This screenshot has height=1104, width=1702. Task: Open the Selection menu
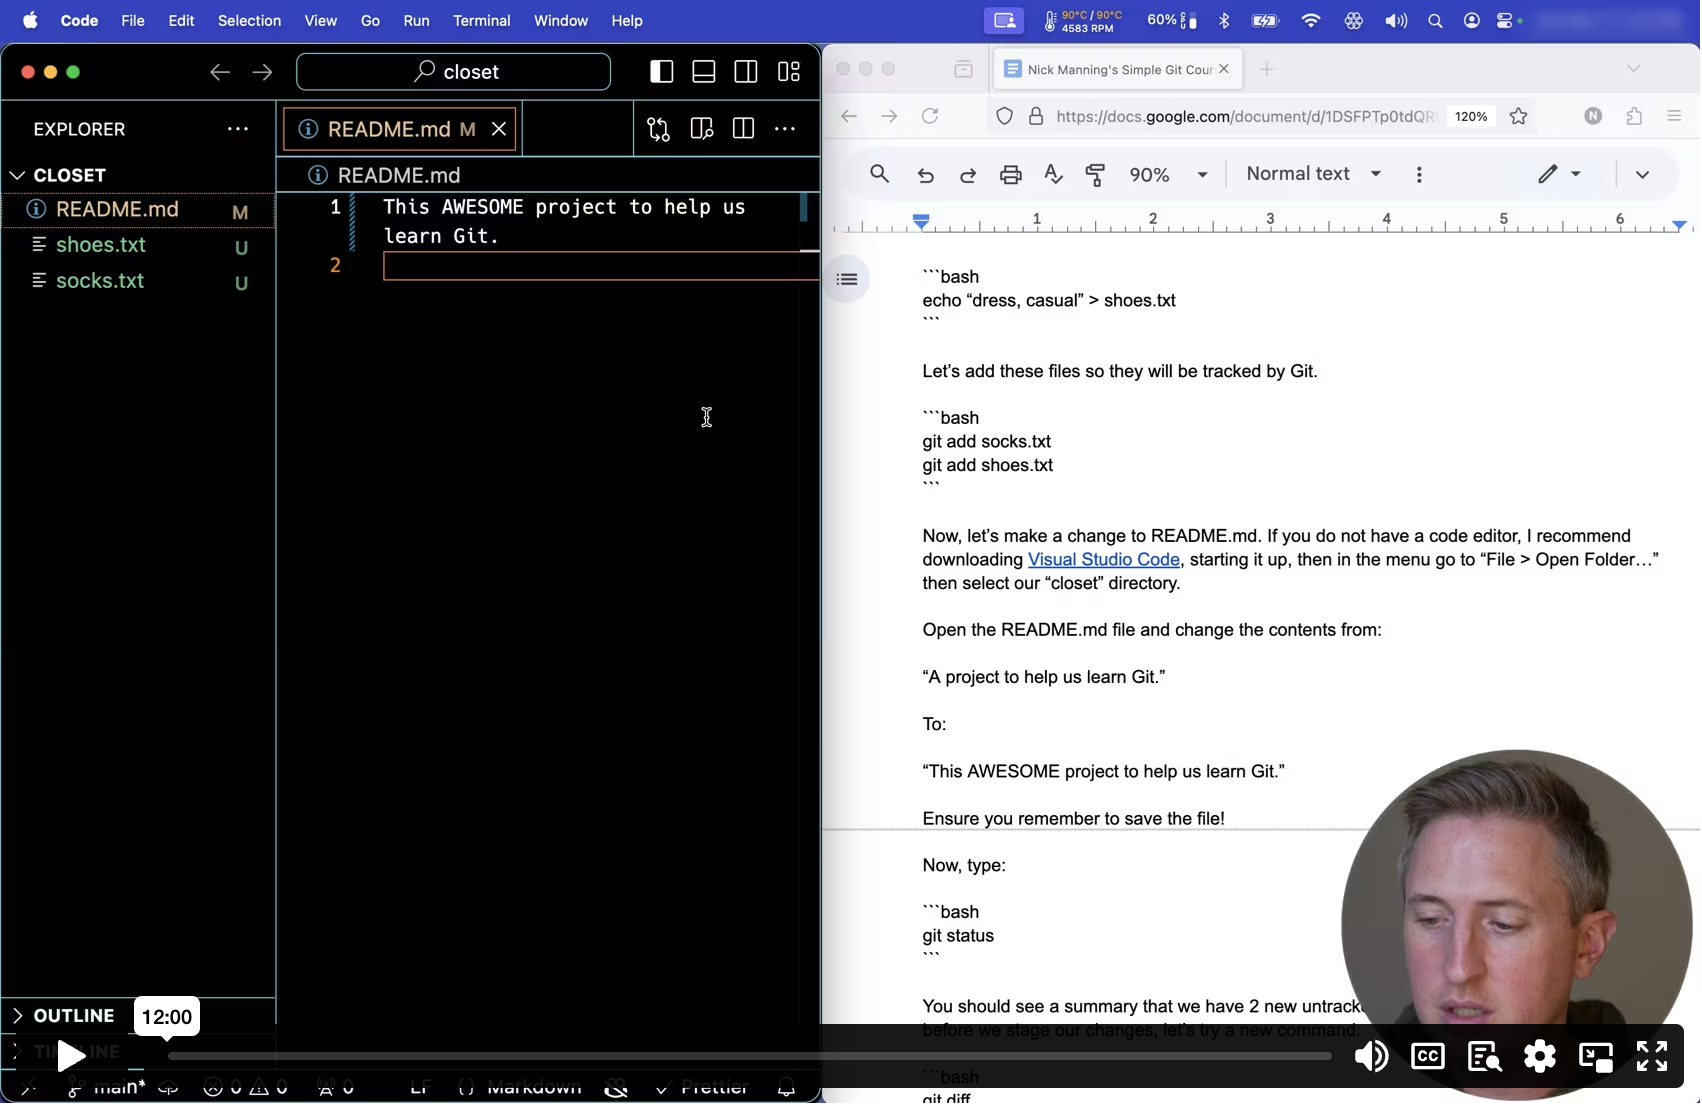coord(249,20)
